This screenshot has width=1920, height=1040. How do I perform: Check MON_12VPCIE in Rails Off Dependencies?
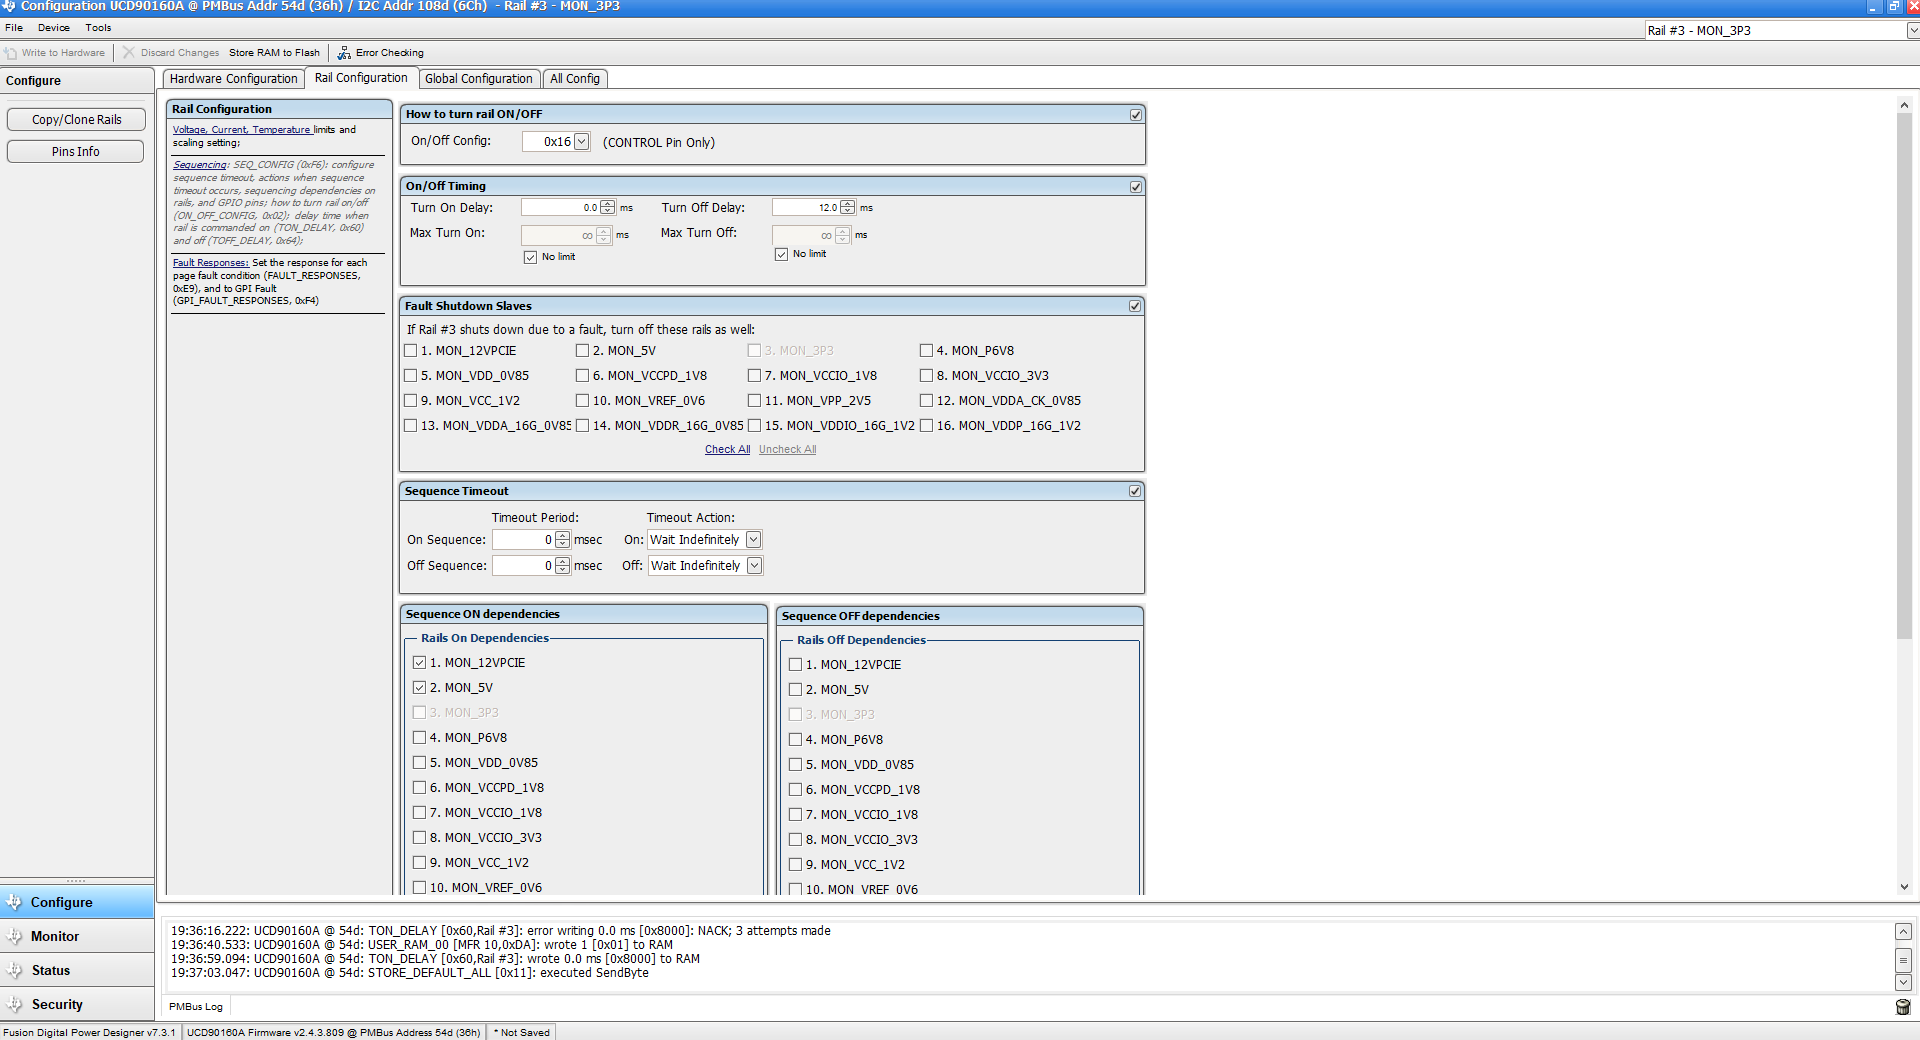point(796,665)
